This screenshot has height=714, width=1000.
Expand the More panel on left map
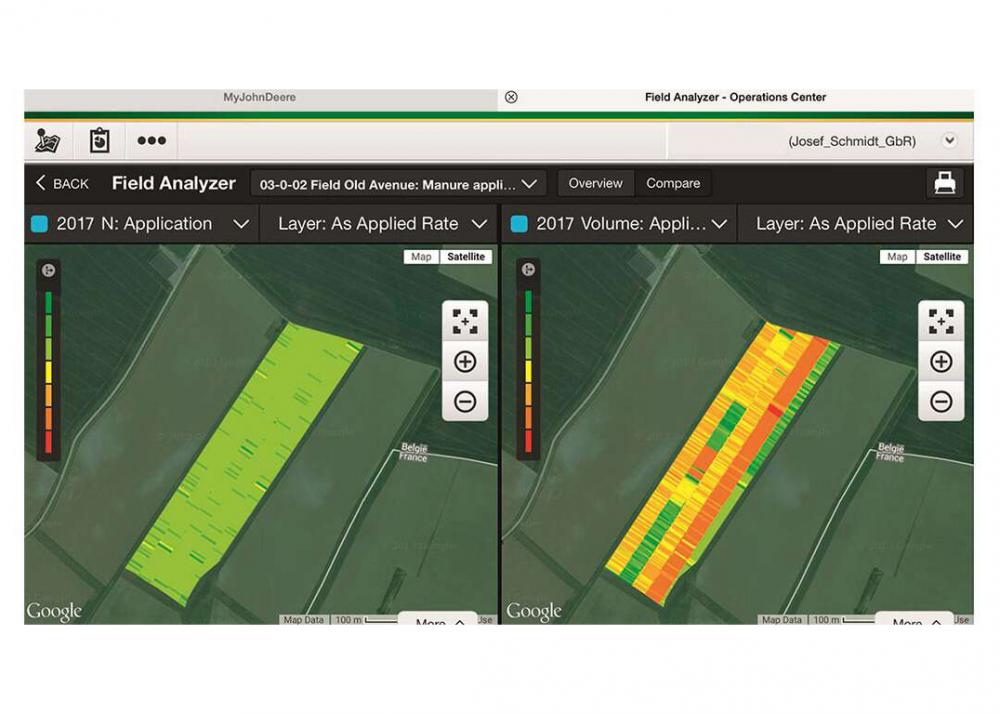(438, 620)
